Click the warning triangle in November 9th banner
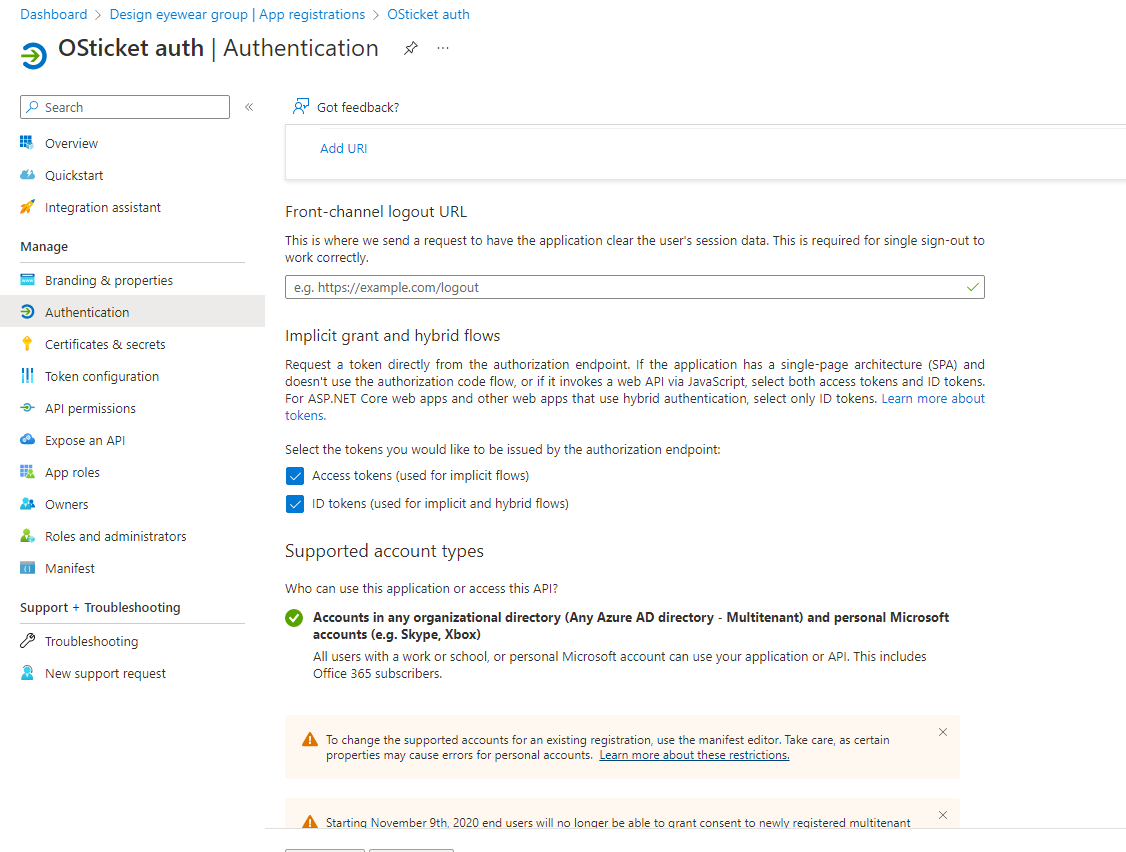Image resolution: width=1126 pixels, height=852 pixels. [310, 821]
